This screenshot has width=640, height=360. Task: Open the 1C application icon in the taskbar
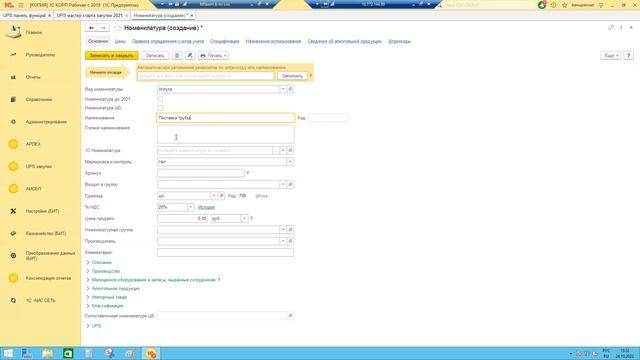click(151, 353)
